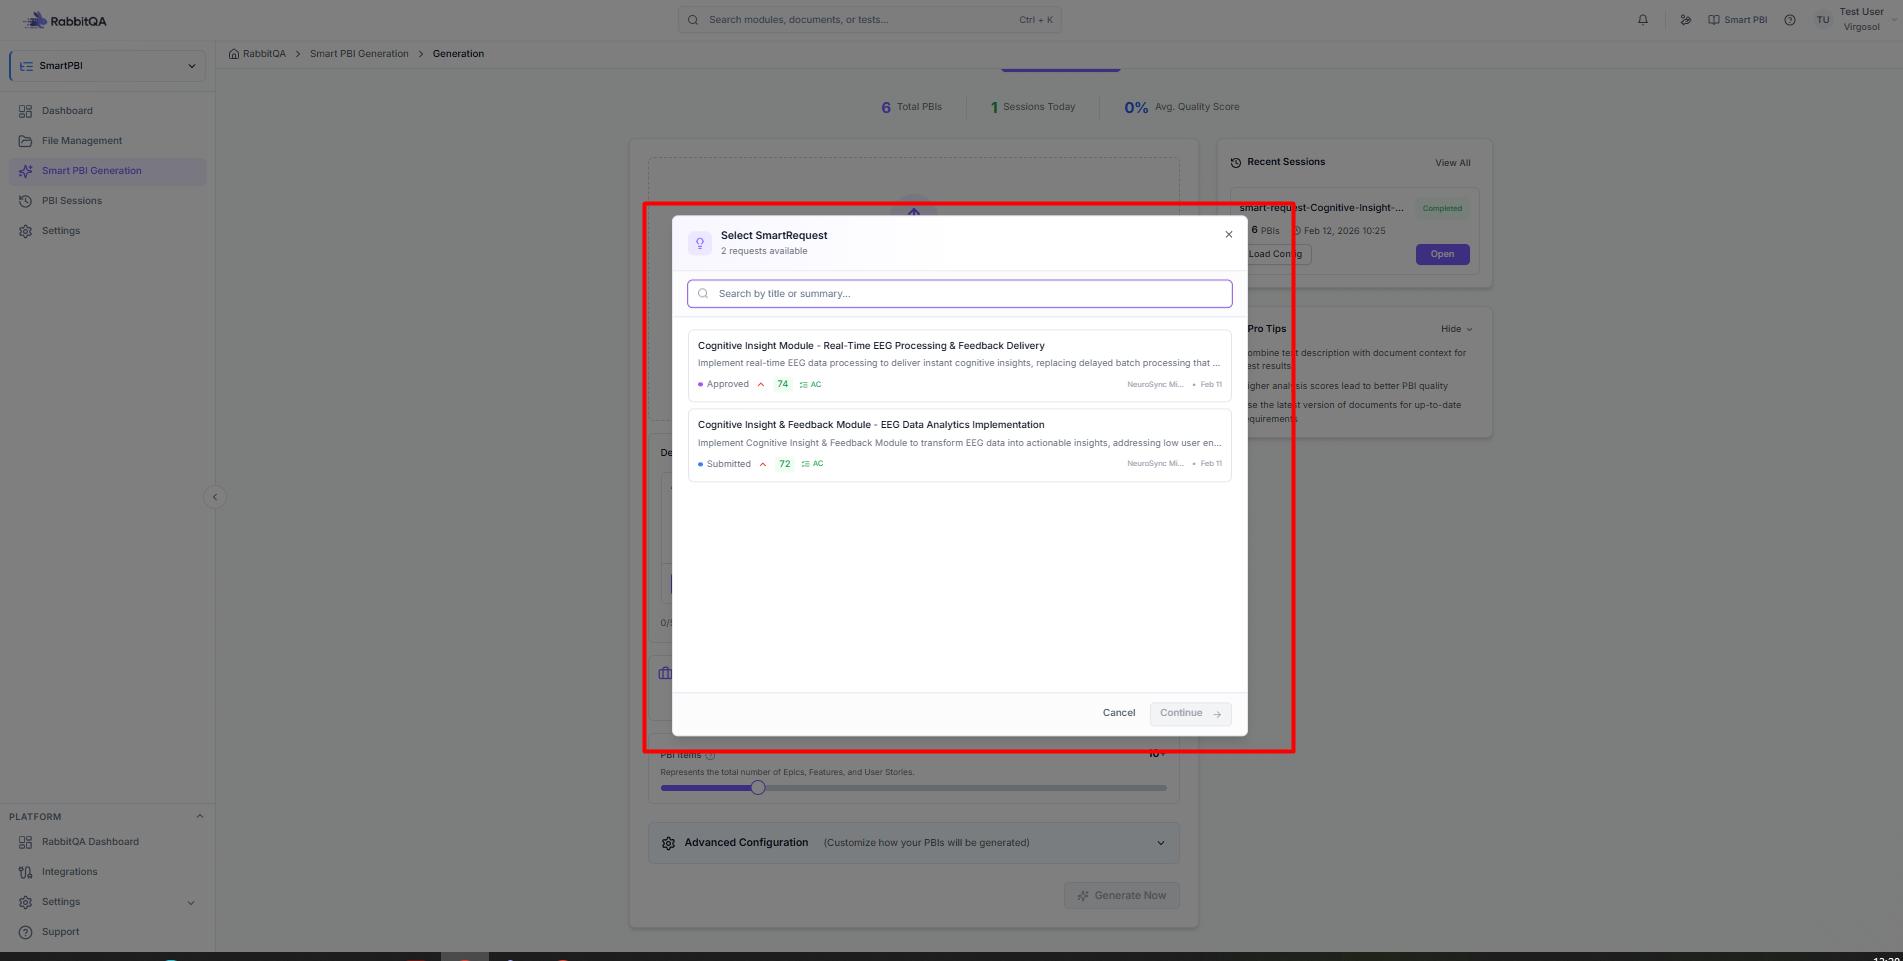Image resolution: width=1903 pixels, height=961 pixels.
Task: Collapse the sidebar with the arrow button
Action: [x=215, y=497]
